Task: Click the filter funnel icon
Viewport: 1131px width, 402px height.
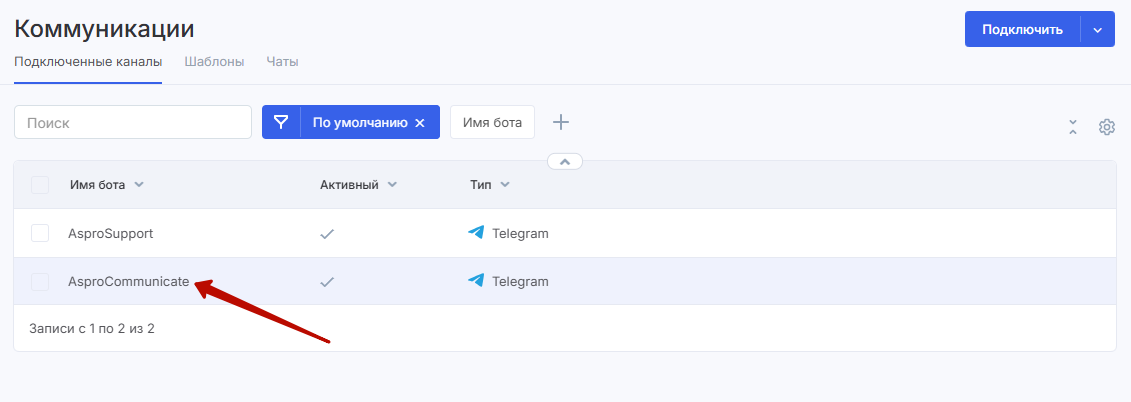Action: pyautogui.click(x=281, y=122)
